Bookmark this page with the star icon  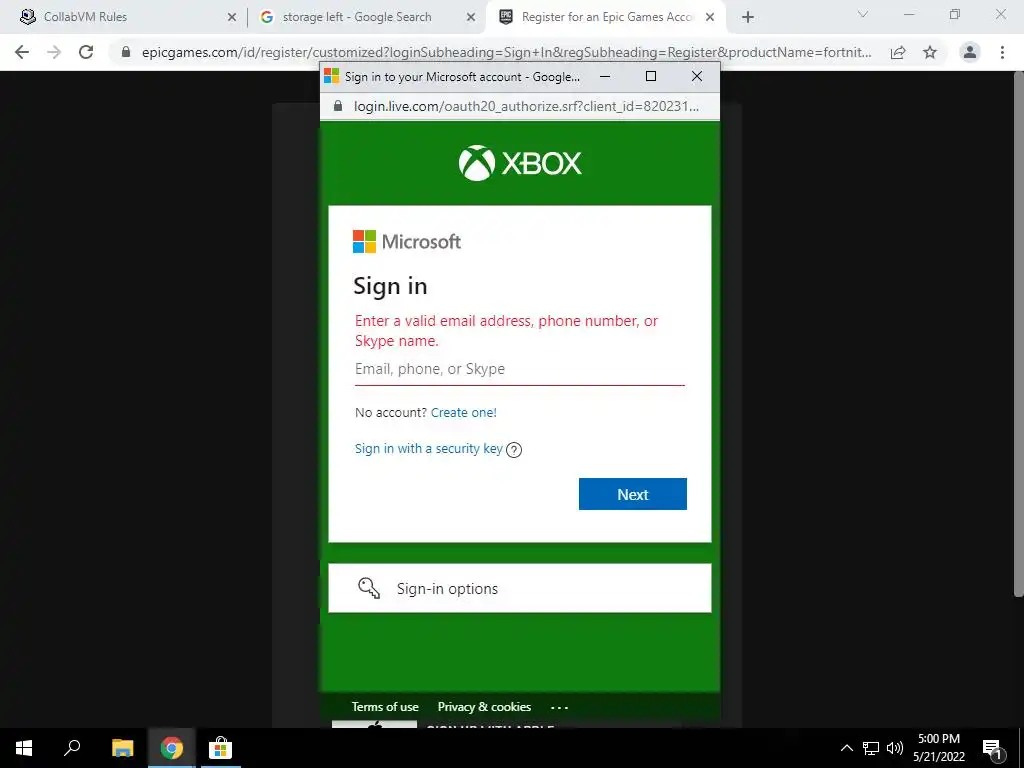point(930,52)
